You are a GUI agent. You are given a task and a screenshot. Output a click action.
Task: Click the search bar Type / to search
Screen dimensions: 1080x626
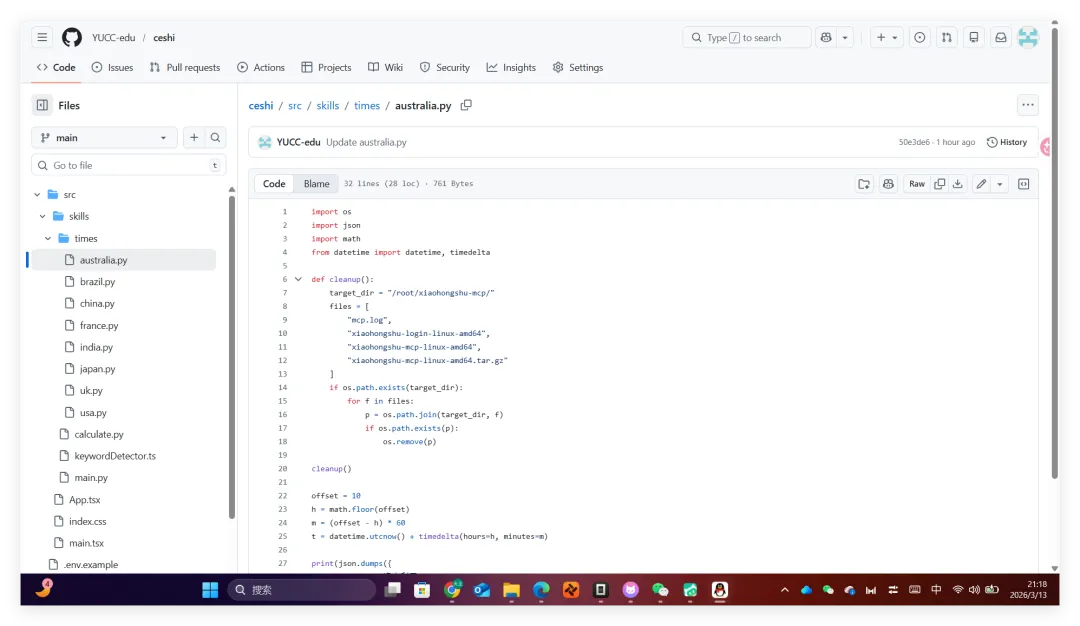[x=746, y=37]
